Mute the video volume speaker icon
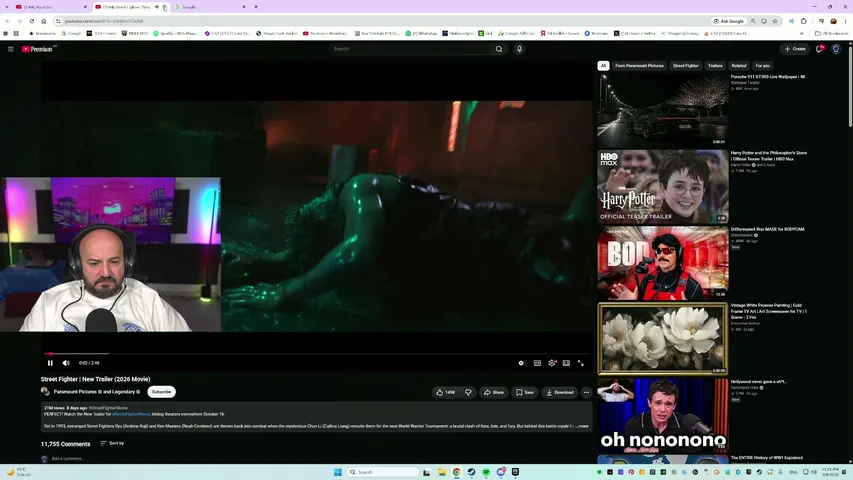Viewport: 853px width, 480px height. [66, 363]
